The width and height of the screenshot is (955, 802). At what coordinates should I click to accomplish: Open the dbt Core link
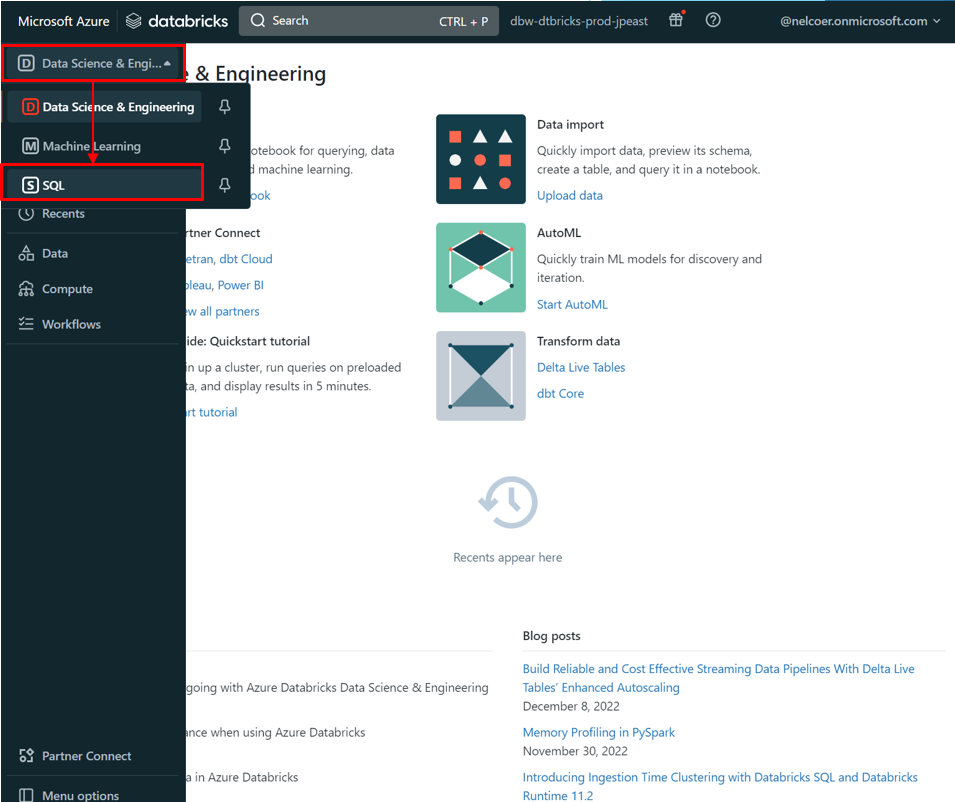click(x=560, y=393)
